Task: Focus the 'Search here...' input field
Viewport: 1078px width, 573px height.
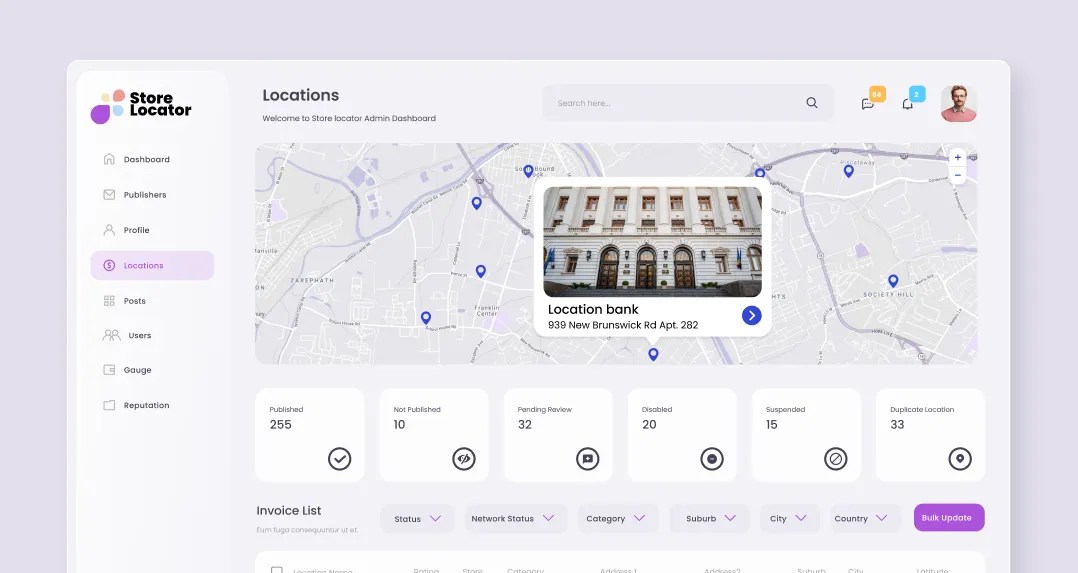Action: (688, 103)
